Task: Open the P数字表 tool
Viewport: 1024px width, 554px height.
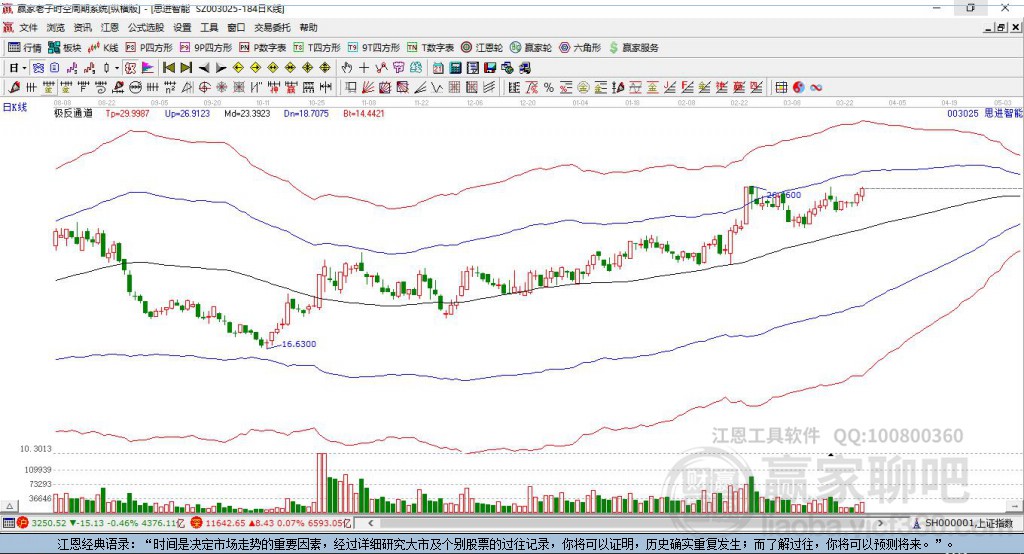Action: tap(263, 48)
